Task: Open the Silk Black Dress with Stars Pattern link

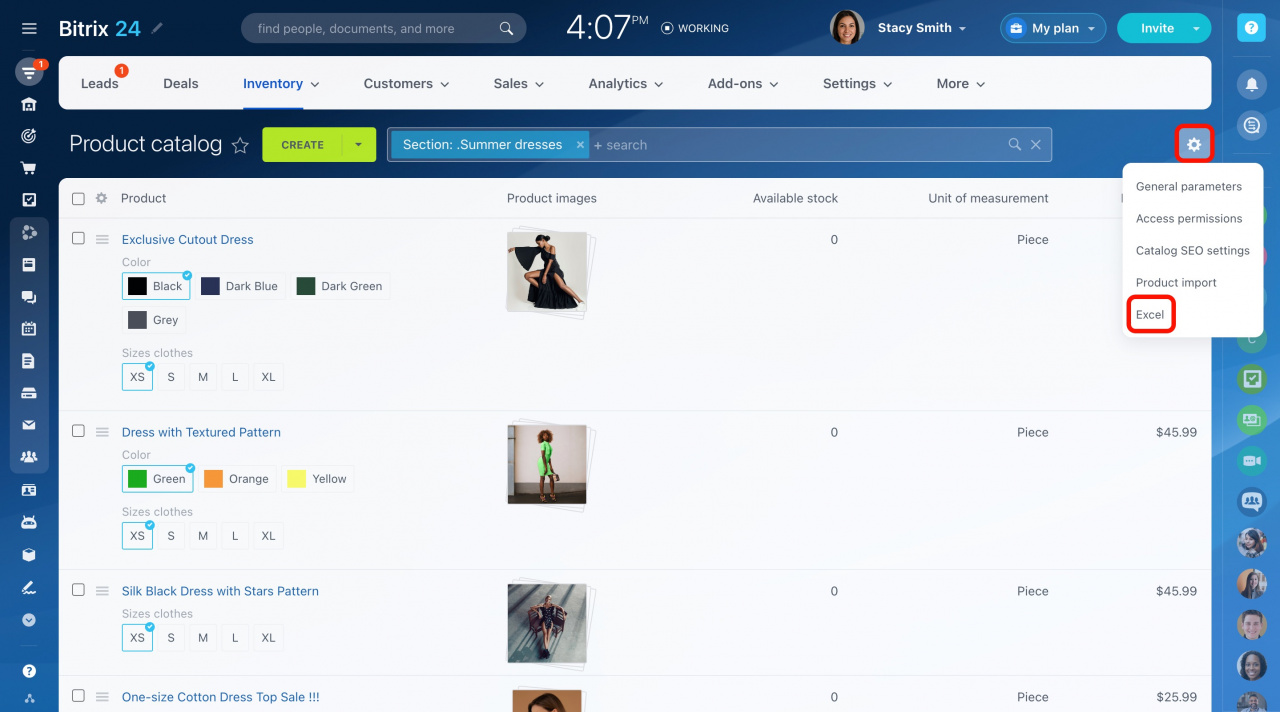Action: (220, 591)
